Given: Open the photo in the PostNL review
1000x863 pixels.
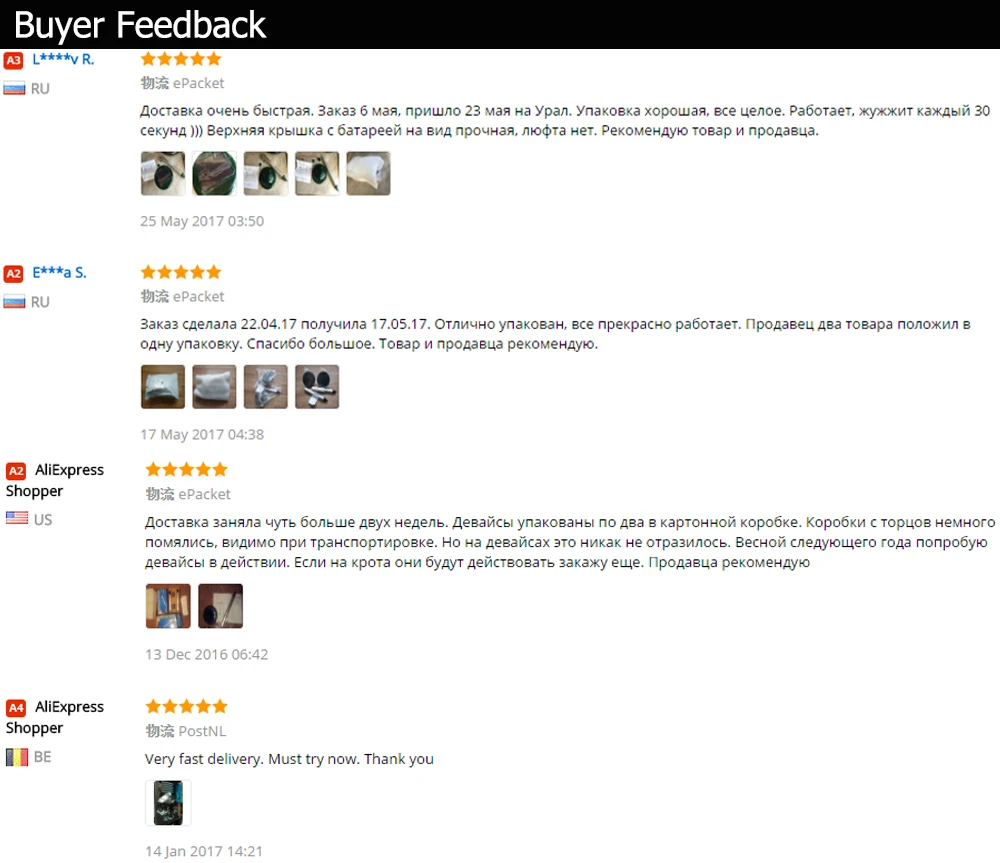Looking at the screenshot, I should click(x=168, y=802).
